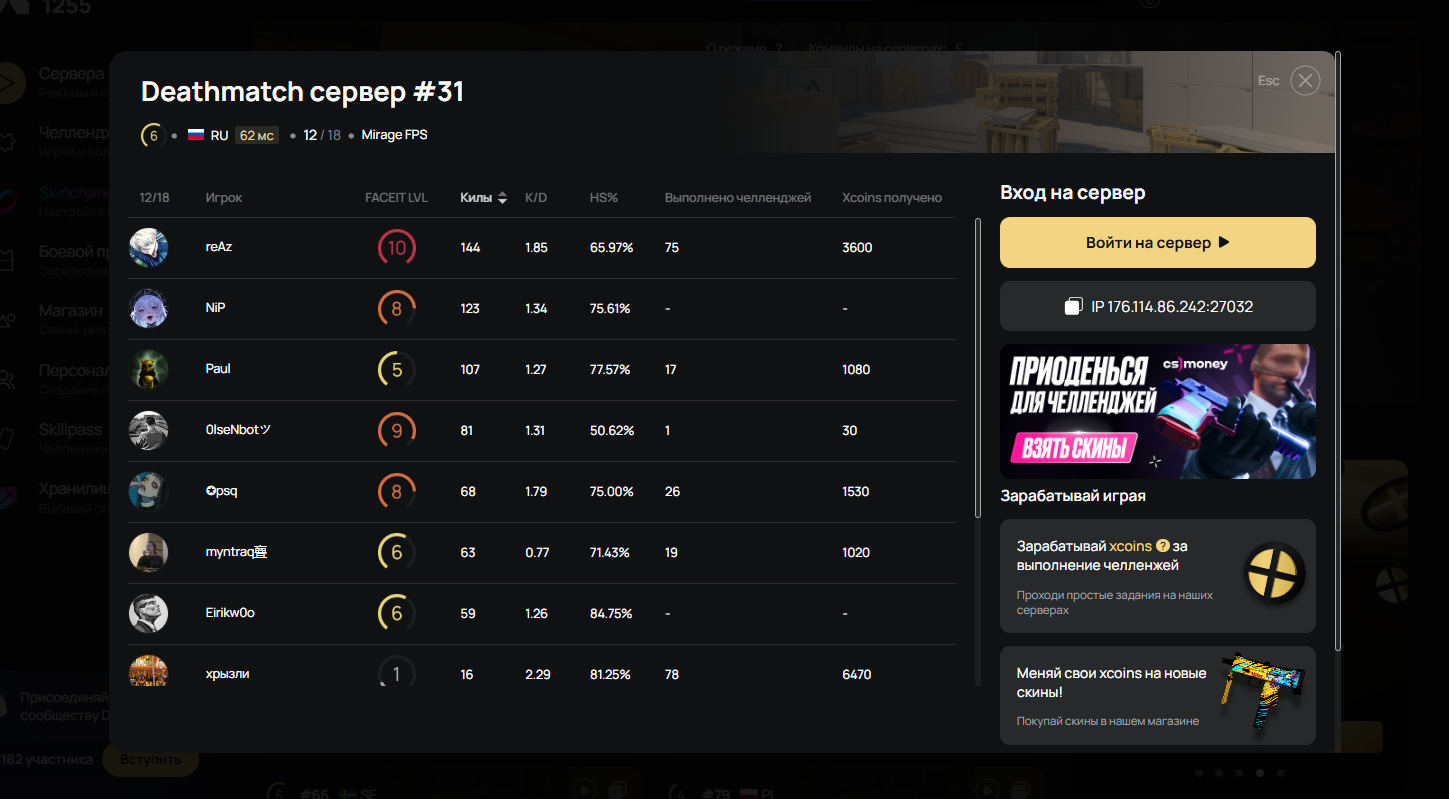Open Skillpass in the sidebar behind the dialog

pos(70,429)
